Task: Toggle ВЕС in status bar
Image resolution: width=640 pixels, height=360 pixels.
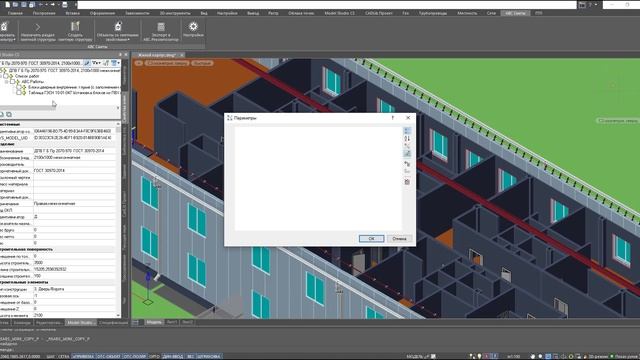Action: point(191,356)
